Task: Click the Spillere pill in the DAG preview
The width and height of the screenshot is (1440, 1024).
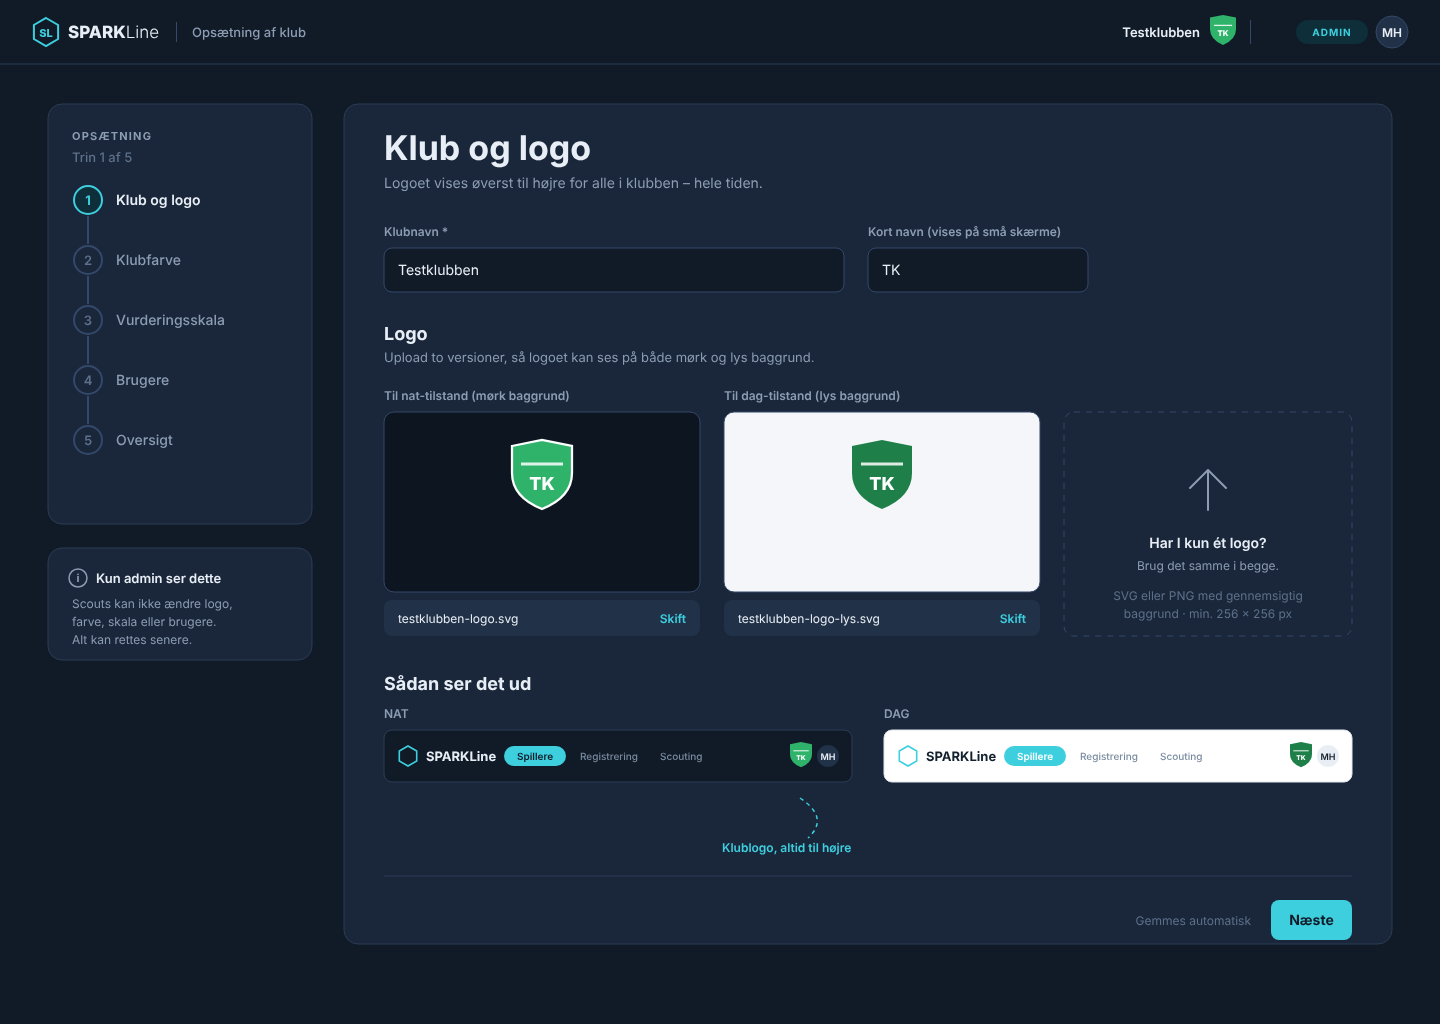Action: tap(1035, 756)
